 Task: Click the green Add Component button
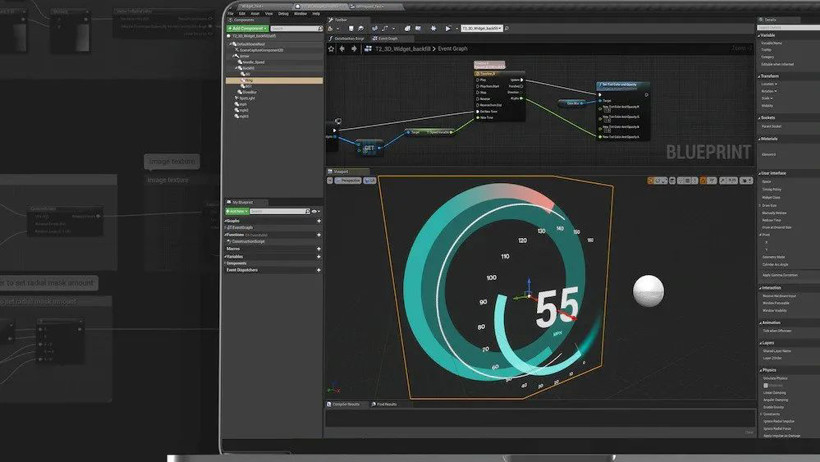(x=247, y=28)
